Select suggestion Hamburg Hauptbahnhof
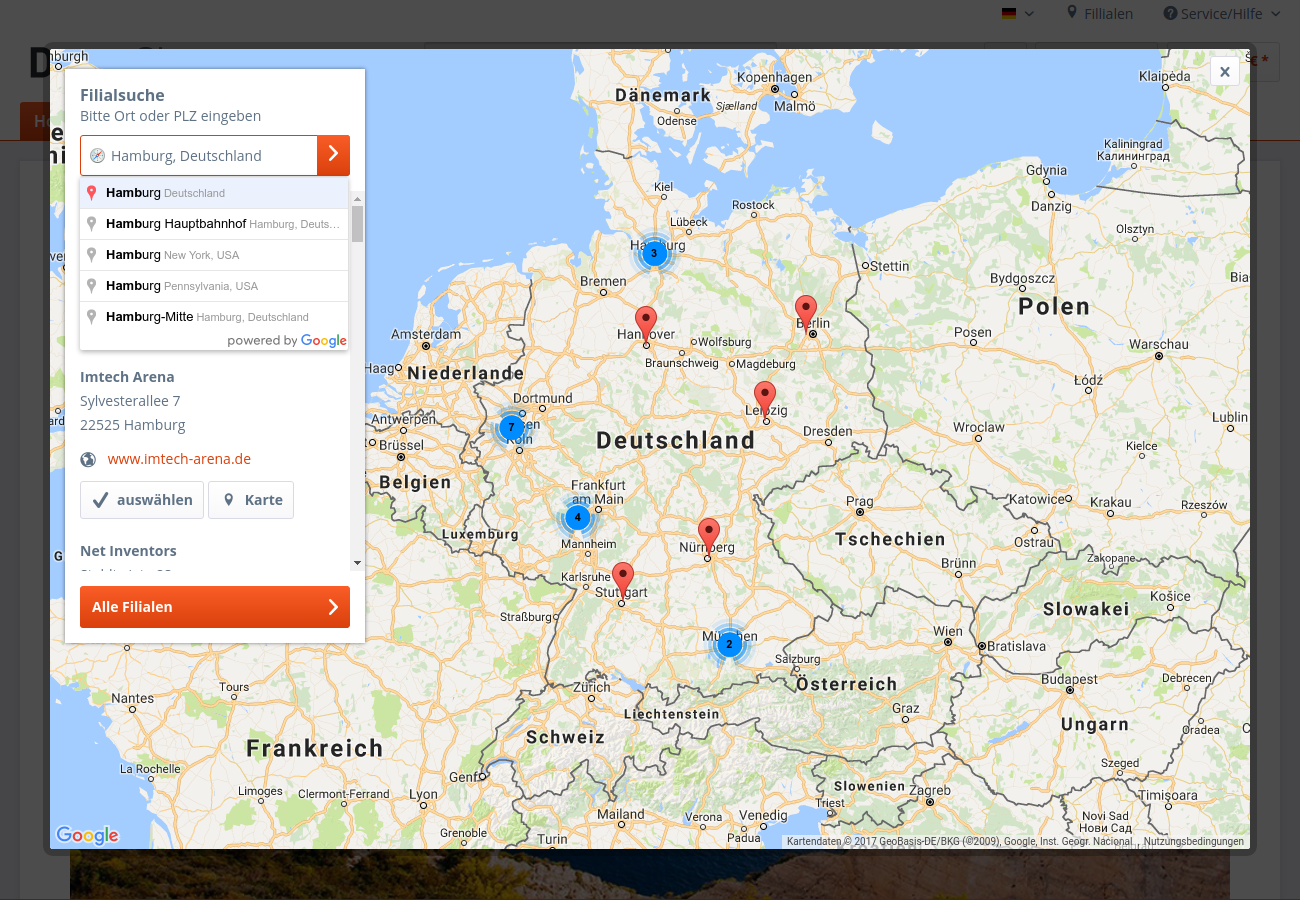The image size is (1300, 900). 214,224
